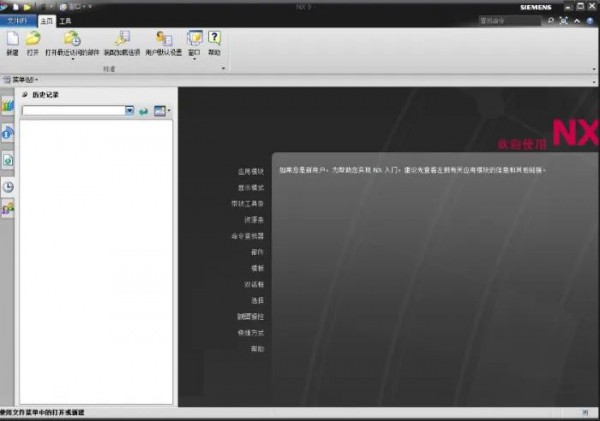
Task: Open view style dropdown arrow in History panel
Action: [169, 111]
